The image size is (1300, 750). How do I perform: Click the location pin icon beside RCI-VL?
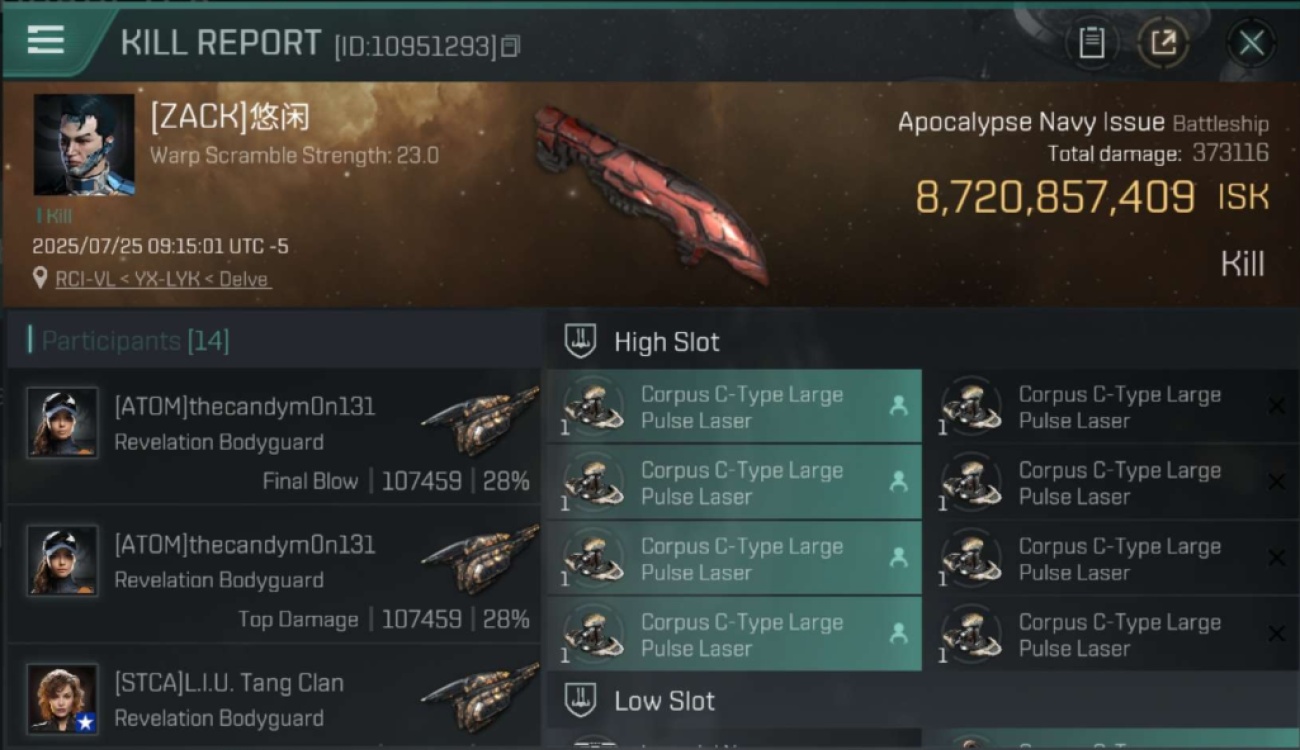pyautogui.click(x=40, y=279)
